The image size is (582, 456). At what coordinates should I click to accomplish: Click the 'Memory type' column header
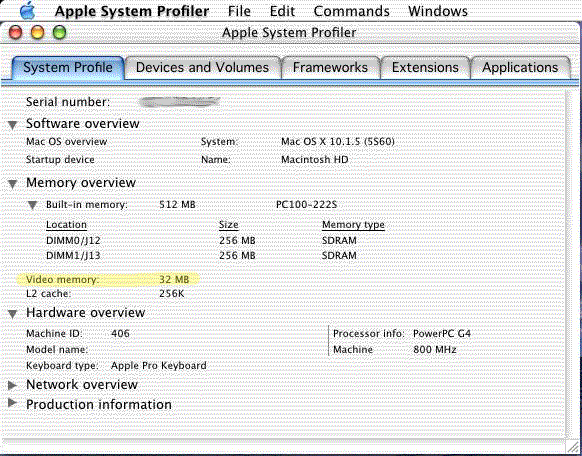[353, 225]
